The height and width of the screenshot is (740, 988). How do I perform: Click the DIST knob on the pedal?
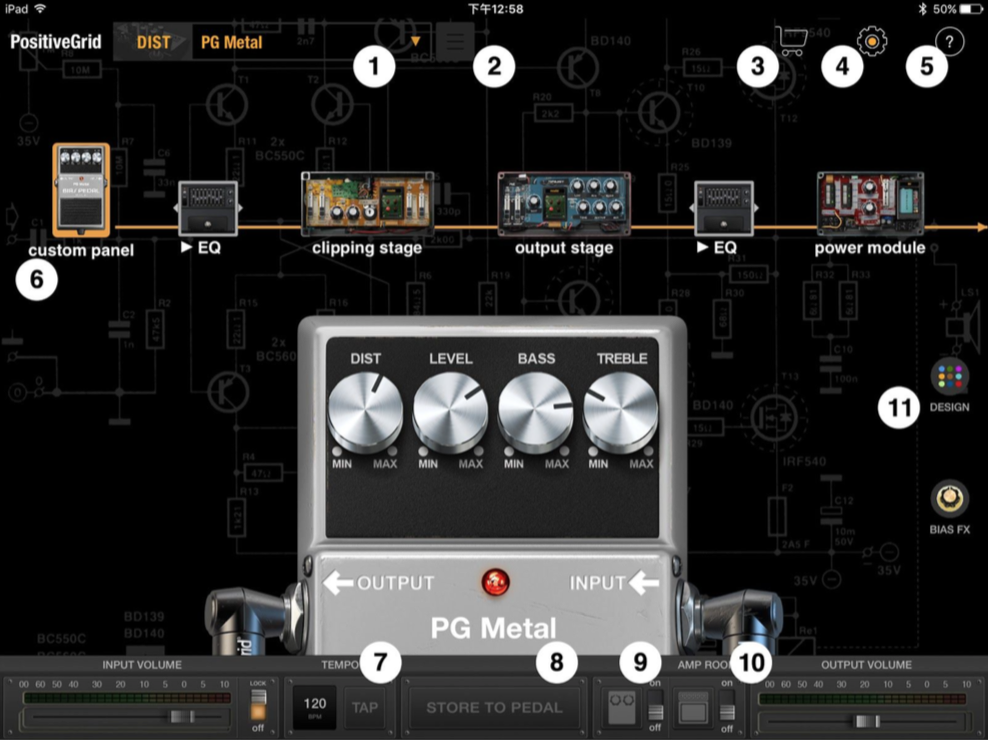point(365,411)
